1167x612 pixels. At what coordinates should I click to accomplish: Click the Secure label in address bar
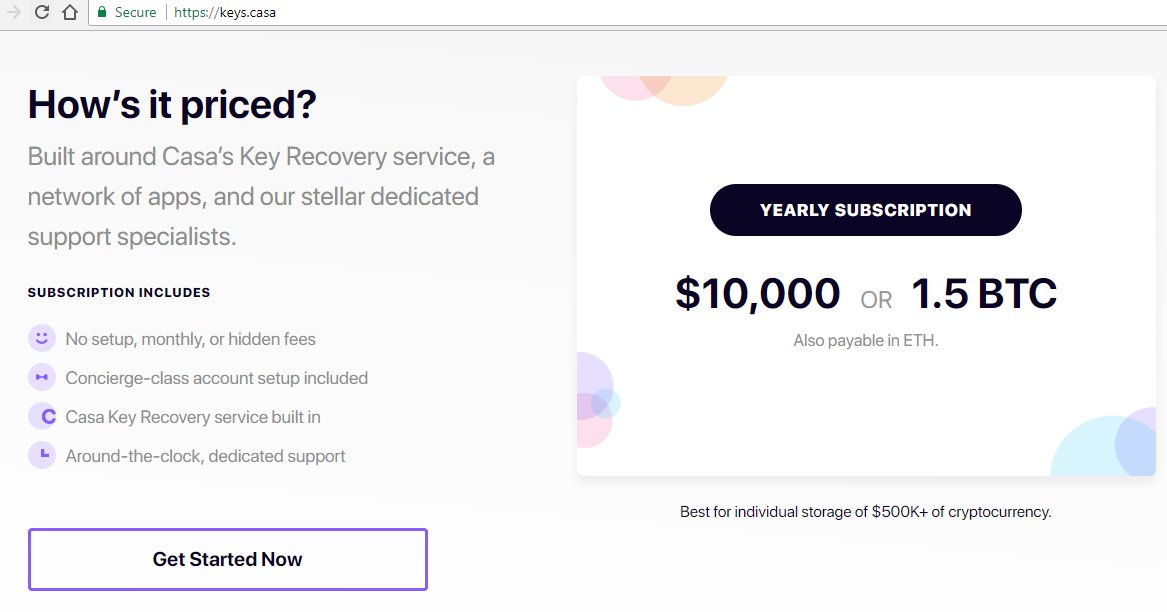point(135,13)
